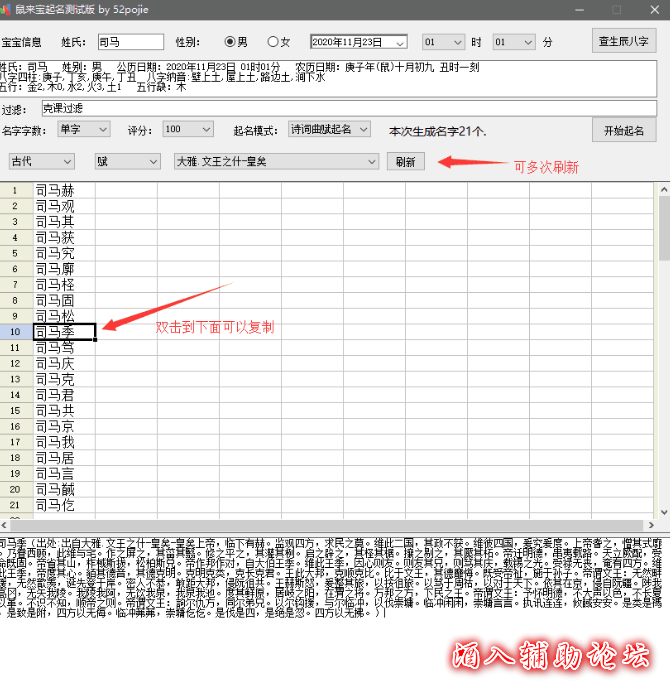The height and width of the screenshot is (688, 670).
Task: Open the 赋 genre dropdown
Action: [x=128, y=161]
